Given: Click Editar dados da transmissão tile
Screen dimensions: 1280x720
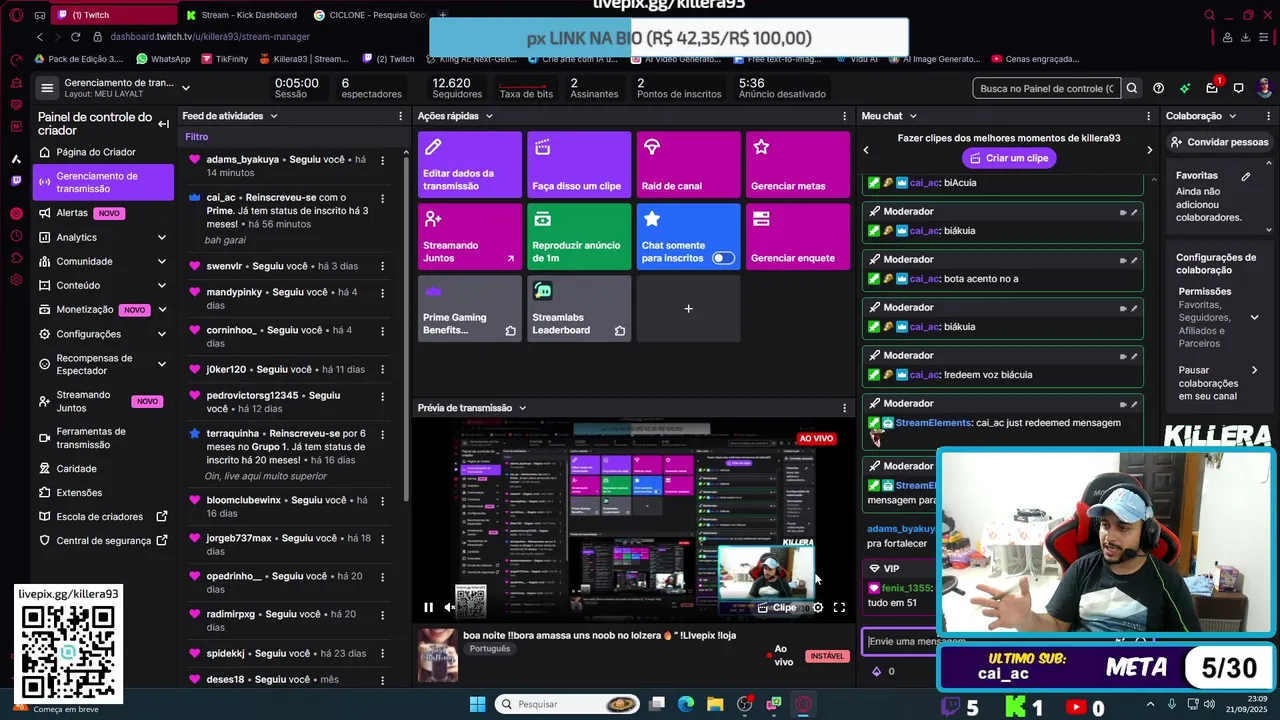Looking at the screenshot, I should (470, 165).
